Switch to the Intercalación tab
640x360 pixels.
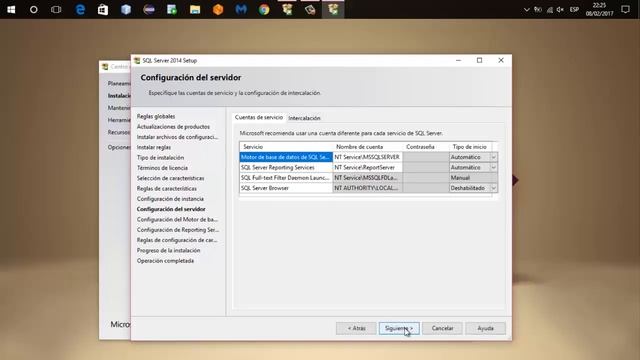pyautogui.click(x=304, y=118)
